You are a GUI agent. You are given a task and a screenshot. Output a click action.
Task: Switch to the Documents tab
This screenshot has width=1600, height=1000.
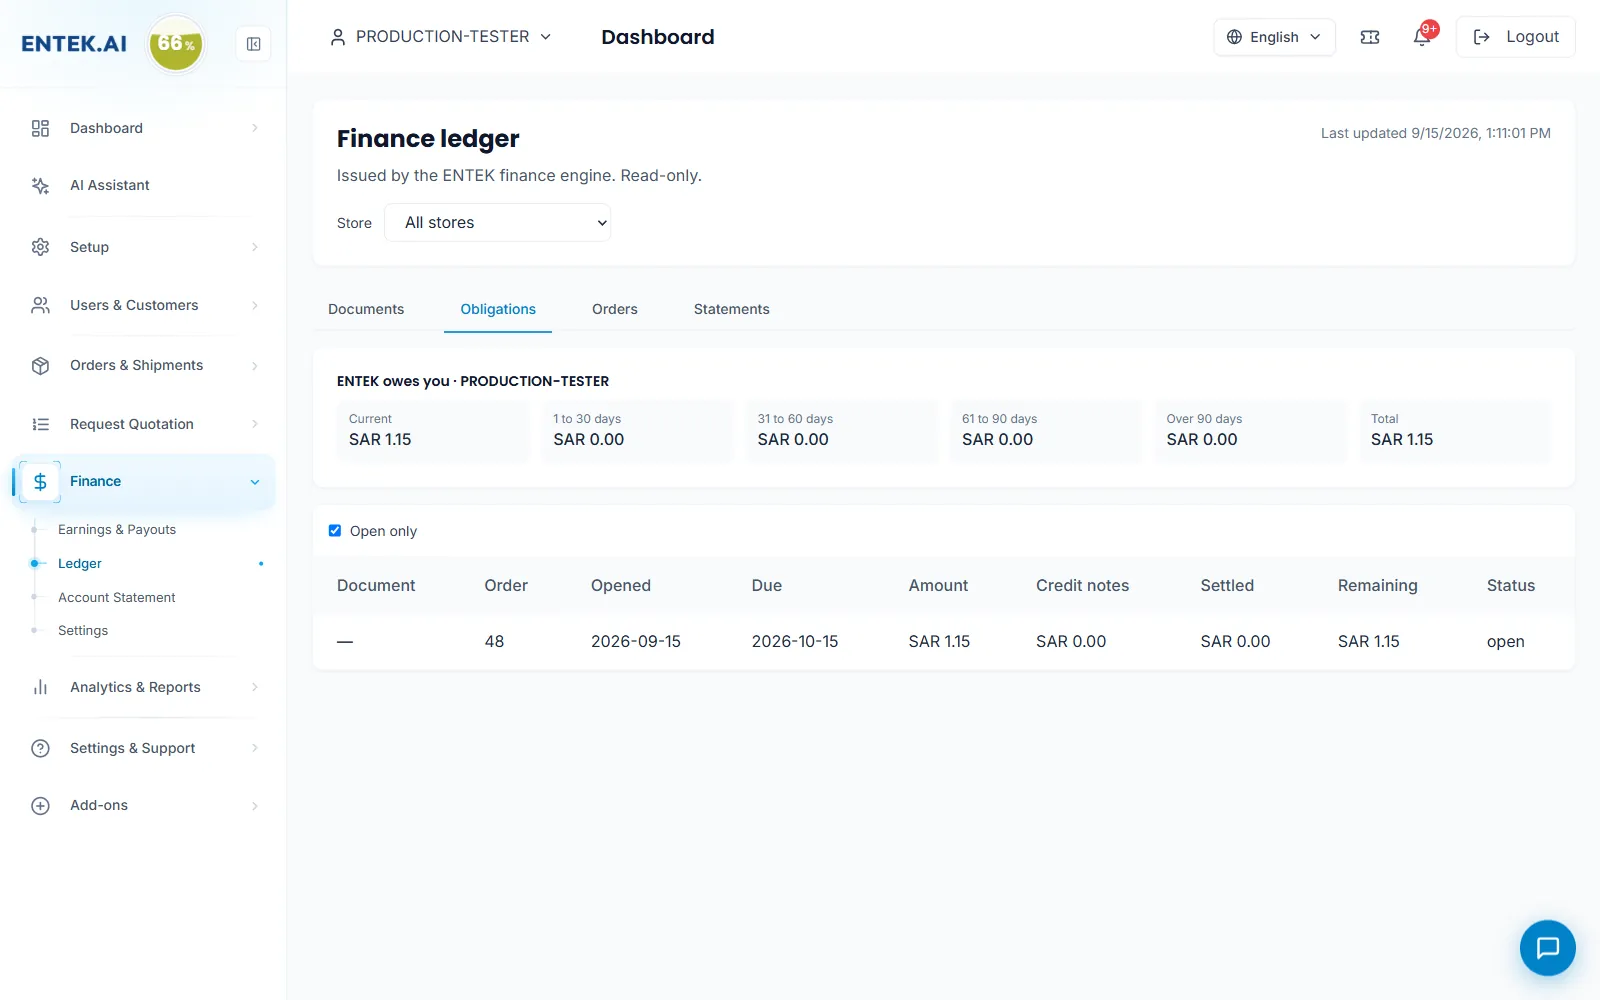tap(366, 309)
